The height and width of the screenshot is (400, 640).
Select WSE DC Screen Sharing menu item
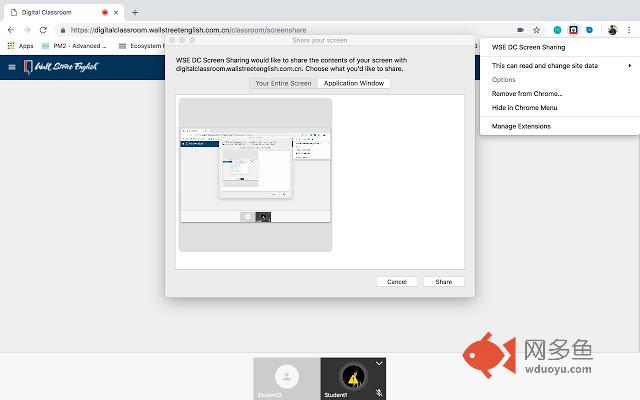[528, 47]
